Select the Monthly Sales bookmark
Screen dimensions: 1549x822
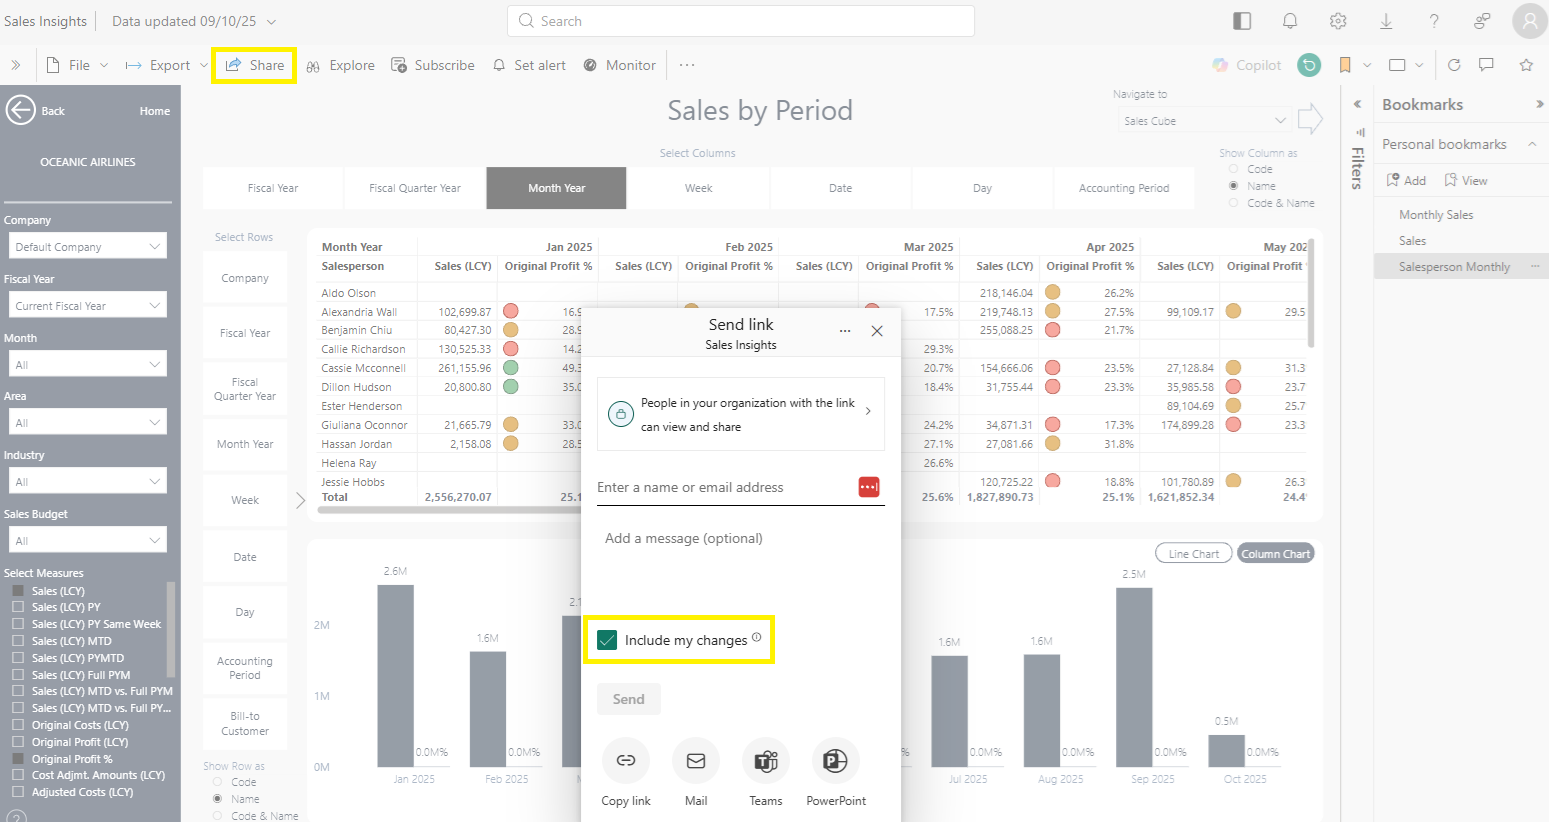coord(1436,215)
